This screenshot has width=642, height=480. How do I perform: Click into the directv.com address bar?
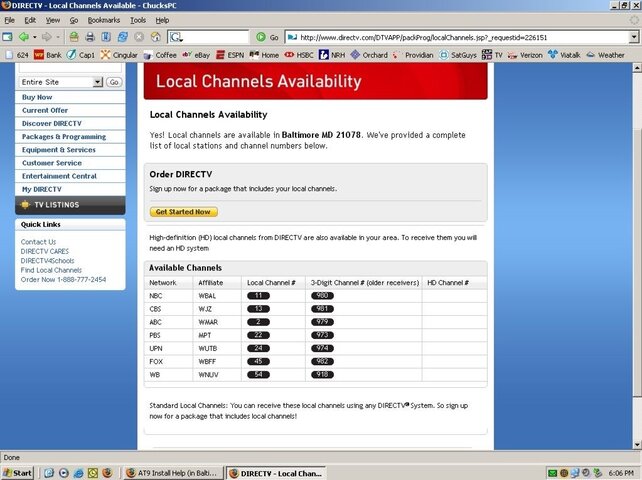point(457,37)
